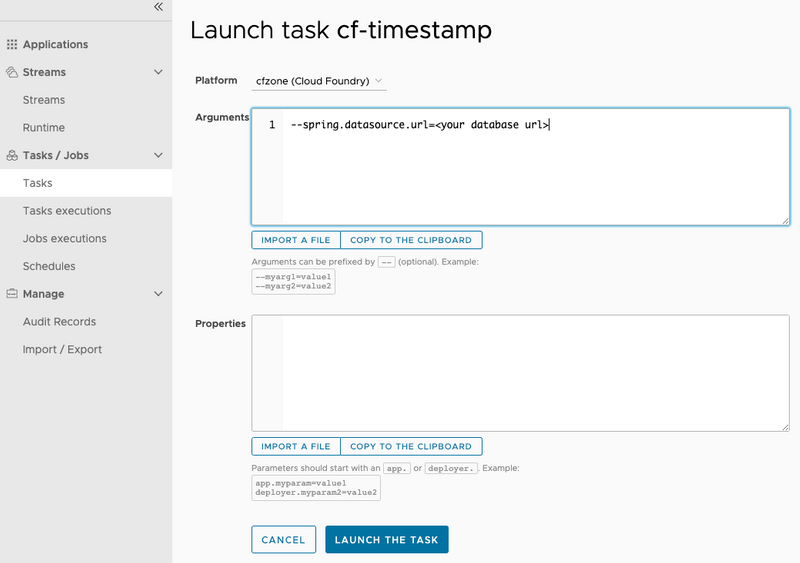Click the Manage section header label

43,293
